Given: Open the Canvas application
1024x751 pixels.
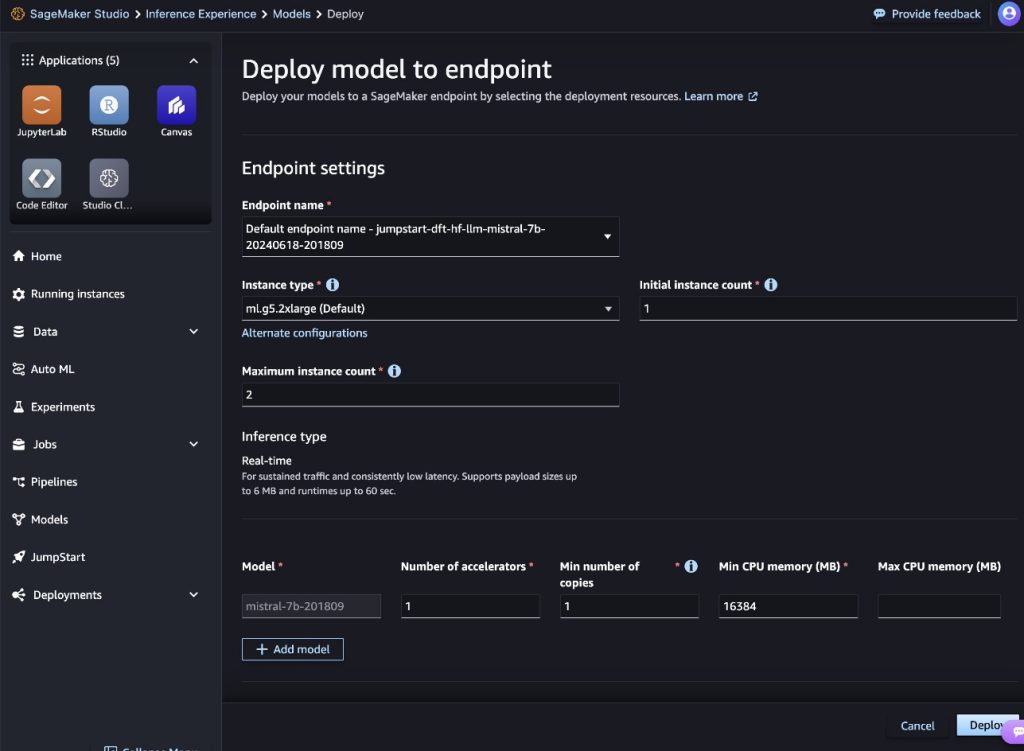Looking at the screenshot, I should point(176,104).
